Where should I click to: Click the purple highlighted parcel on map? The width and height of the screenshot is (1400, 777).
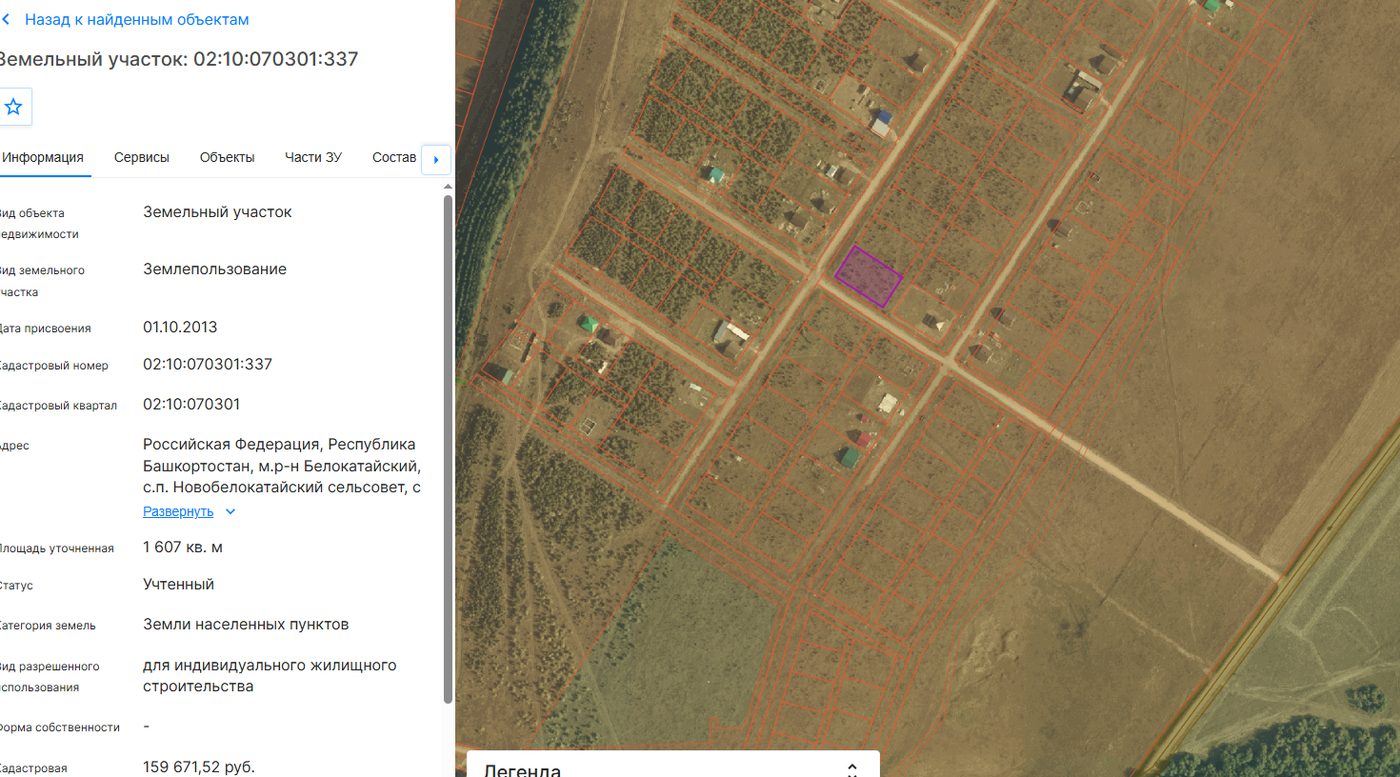[869, 276]
